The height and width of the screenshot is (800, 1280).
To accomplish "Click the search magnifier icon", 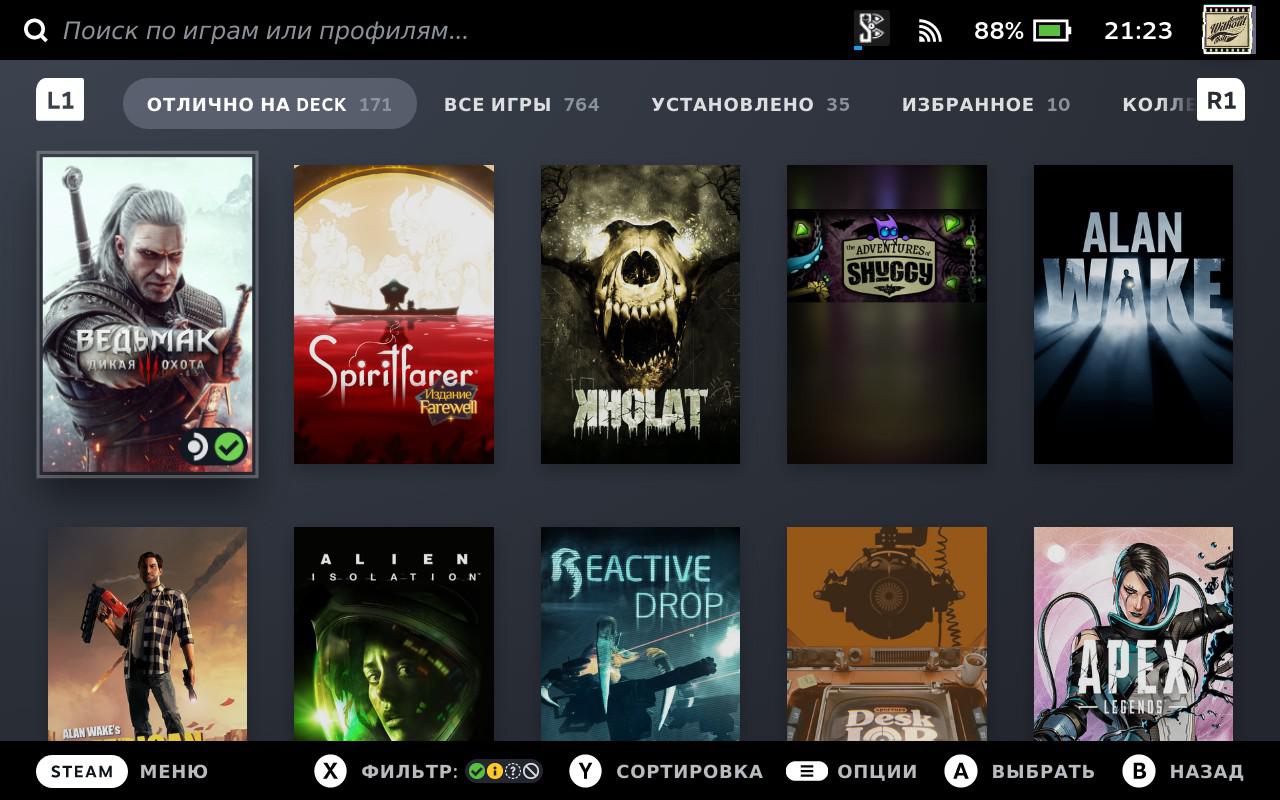I will (36, 31).
